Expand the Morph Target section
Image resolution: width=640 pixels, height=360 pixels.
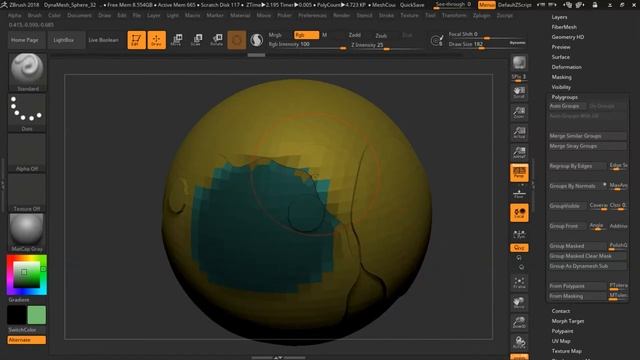pos(568,321)
